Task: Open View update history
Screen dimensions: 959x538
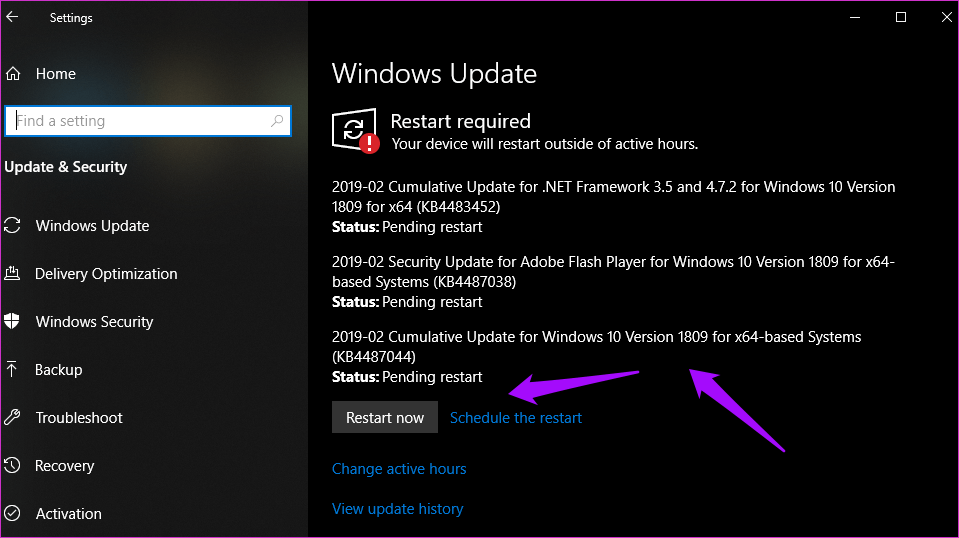Action: (397, 509)
